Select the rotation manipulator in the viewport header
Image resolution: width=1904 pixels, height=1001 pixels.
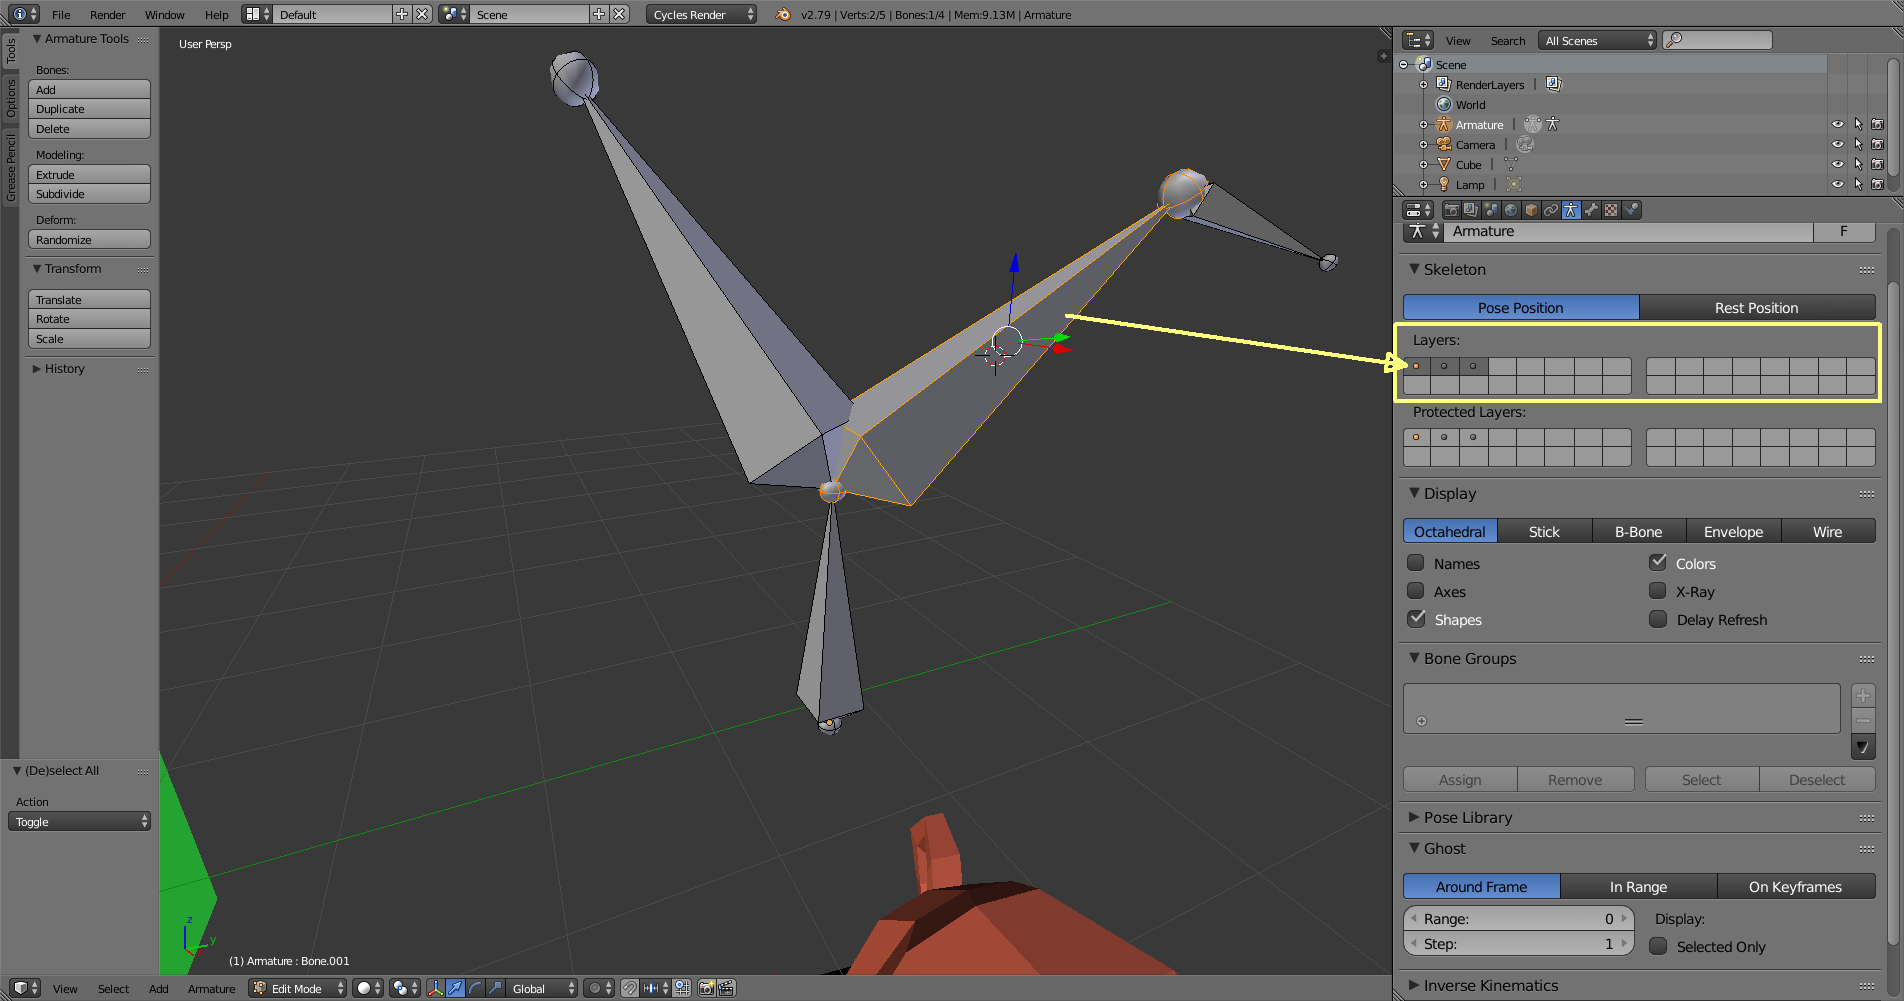click(x=475, y=989)
